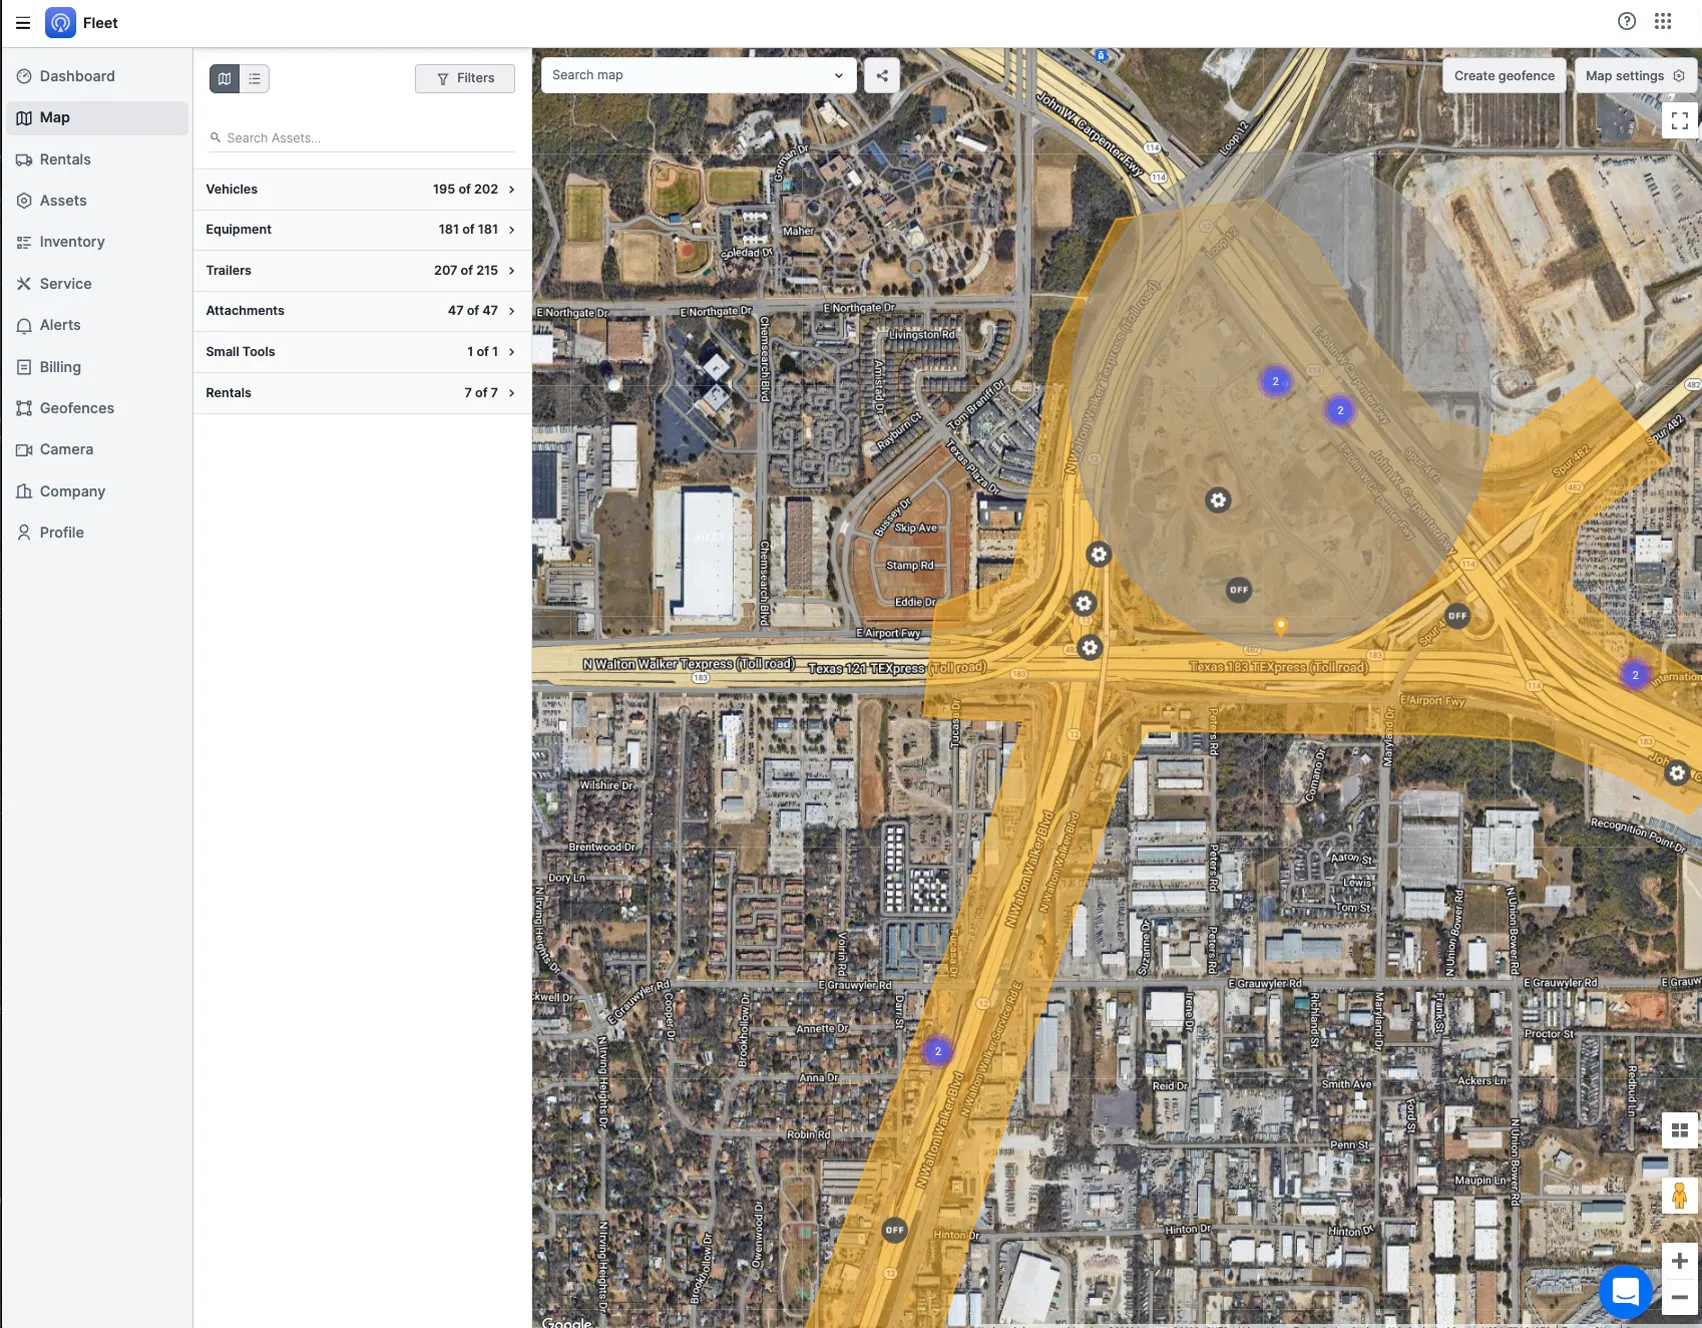Select Dashboard in the sidebar
This screenshot has height=1328, width=1702.
point(77,75)
